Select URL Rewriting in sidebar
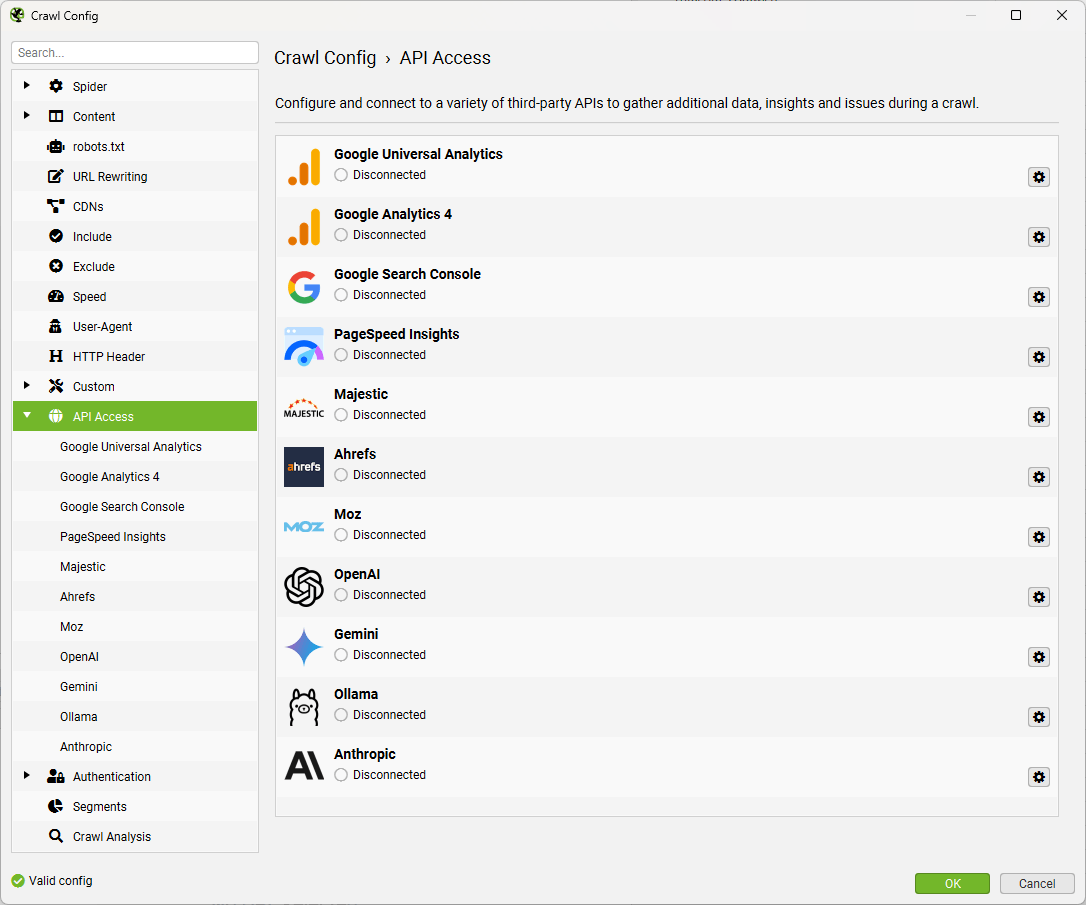Screen dimensions: 1086x905 (135, 177)
